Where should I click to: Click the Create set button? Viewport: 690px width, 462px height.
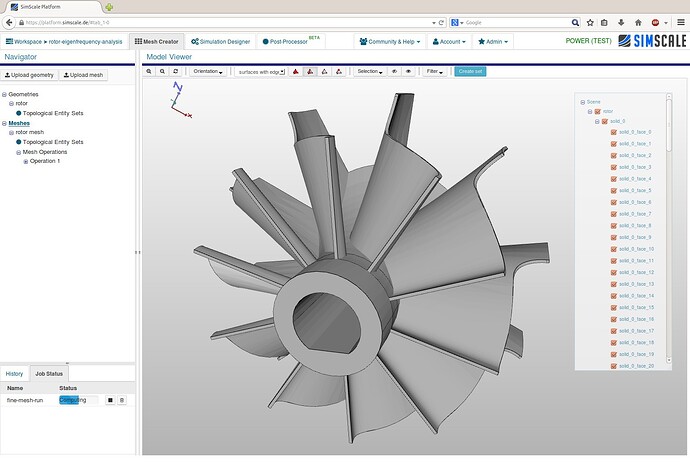469,72
